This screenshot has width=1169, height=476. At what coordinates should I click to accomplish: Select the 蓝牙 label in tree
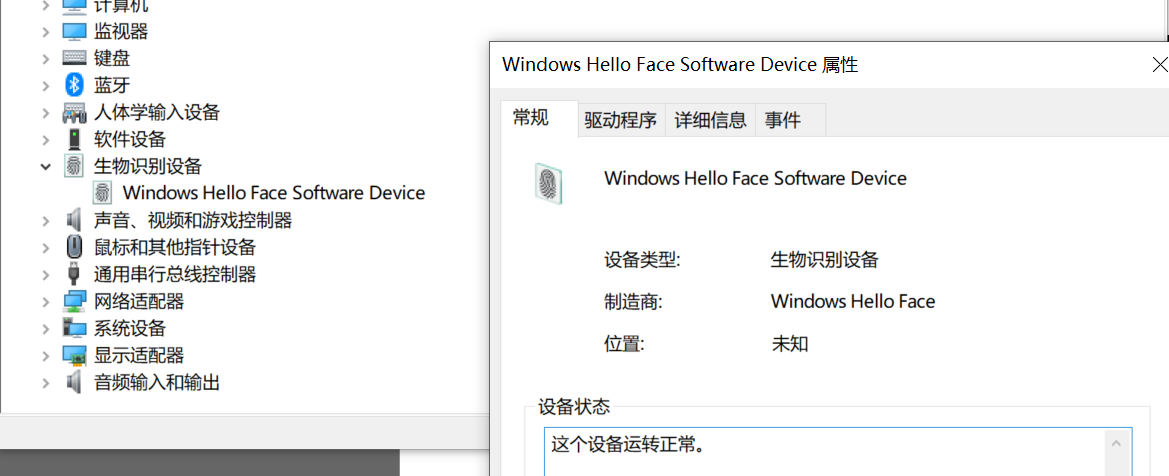click(x=112, y=84)
